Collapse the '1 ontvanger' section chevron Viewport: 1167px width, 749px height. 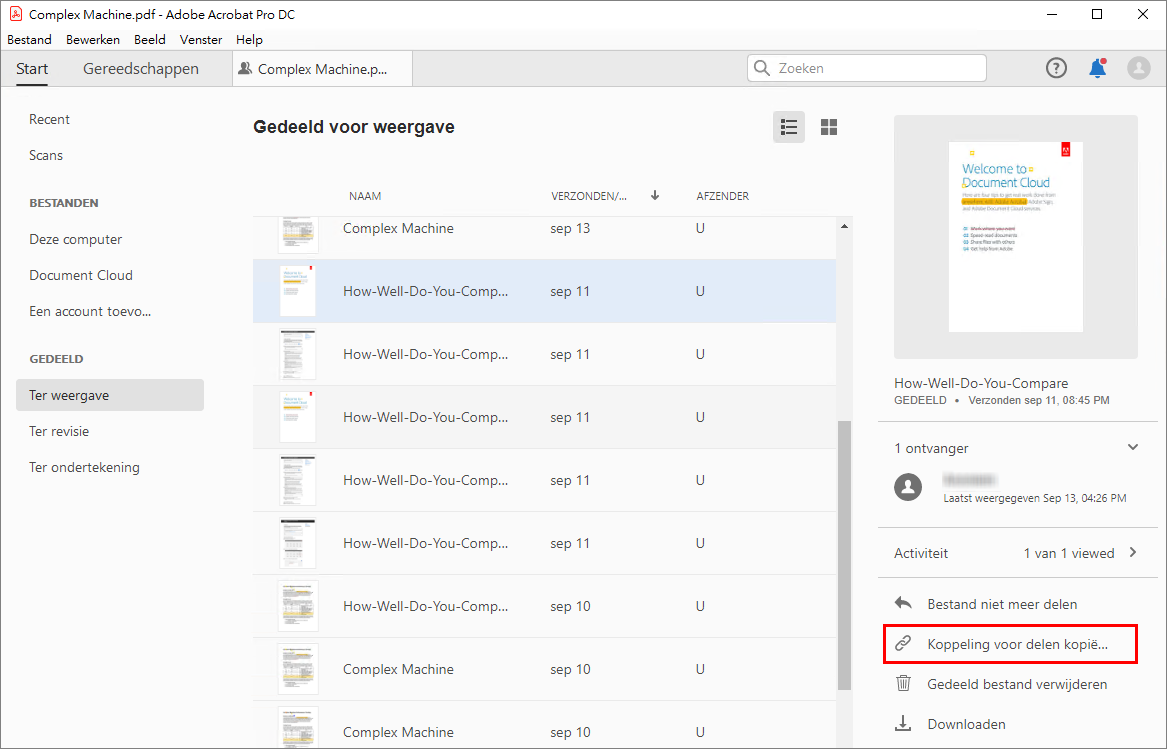click(x=1133, y=447)
